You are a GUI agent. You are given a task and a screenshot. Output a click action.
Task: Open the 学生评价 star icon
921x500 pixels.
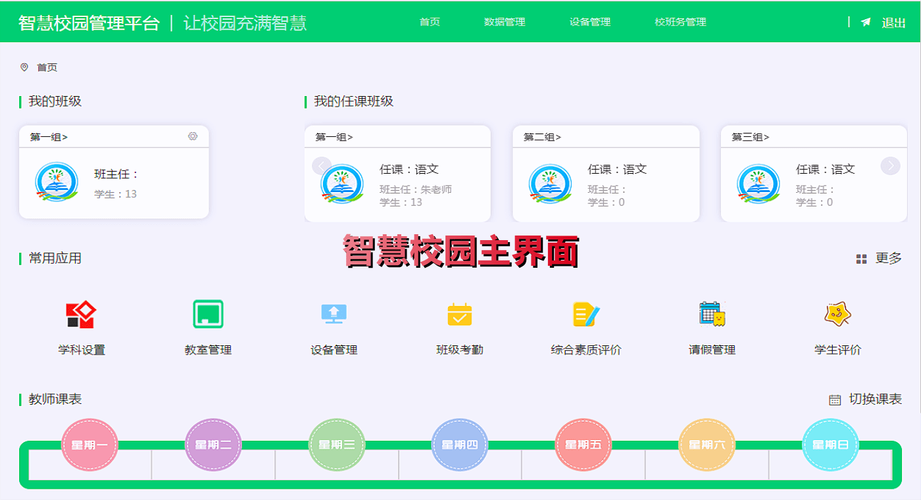coord(837,315)
